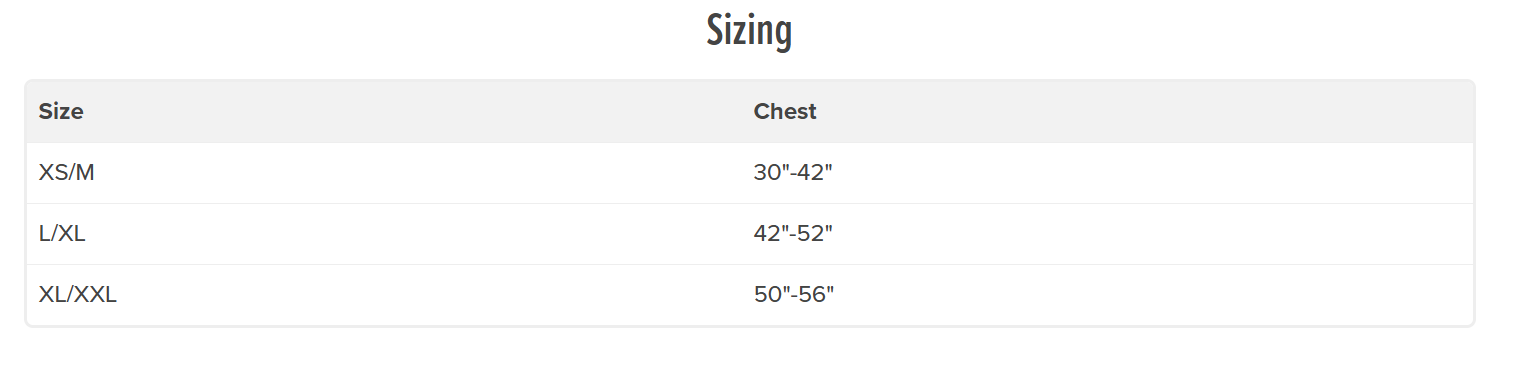Pick the largest size label XL/XXL

click(78, 295)
